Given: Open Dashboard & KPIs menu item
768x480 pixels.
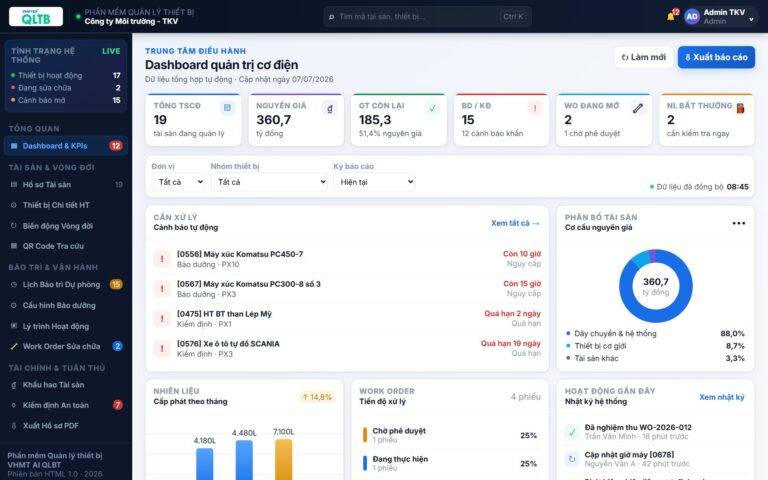Looking at the screenshot, I should pos(66,146).
